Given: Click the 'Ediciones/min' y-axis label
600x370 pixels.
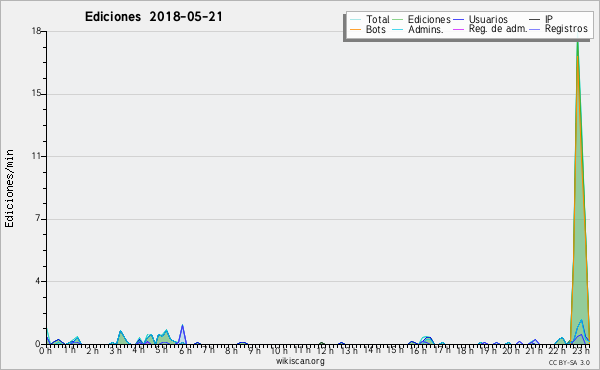Looking at the screenshot, I should coord(9,188).
